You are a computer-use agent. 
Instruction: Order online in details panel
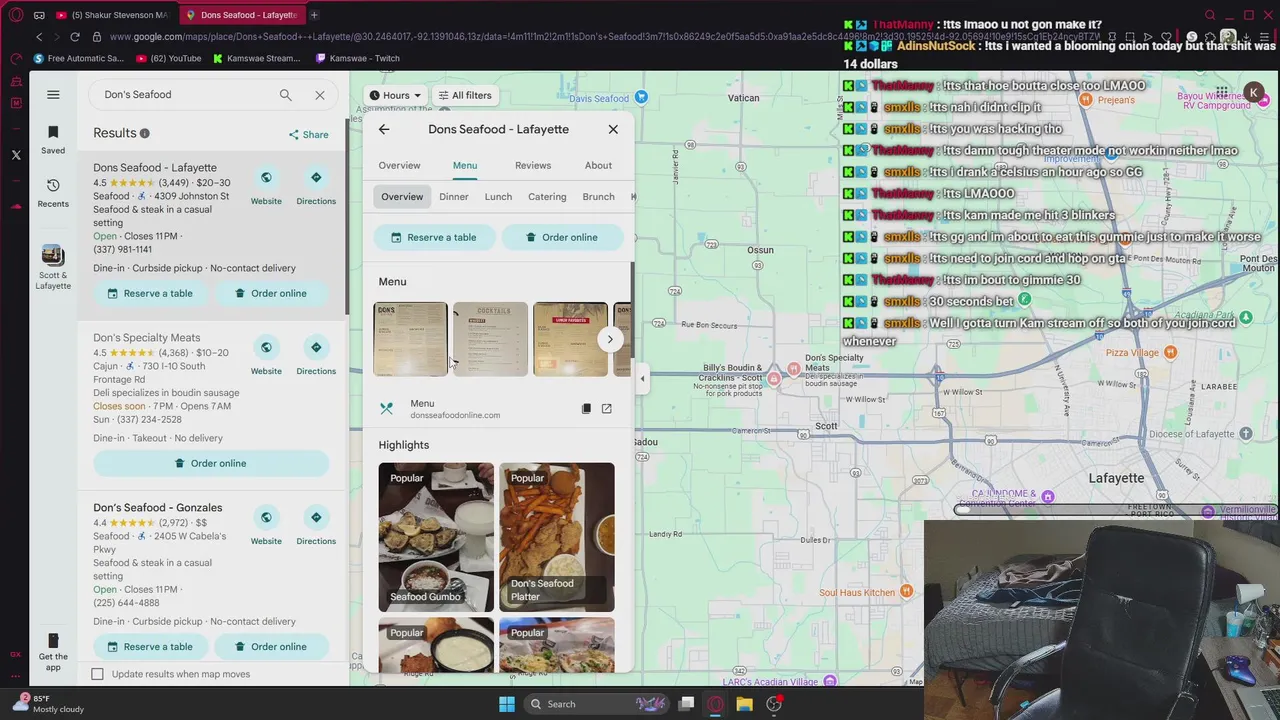point(562,237)
